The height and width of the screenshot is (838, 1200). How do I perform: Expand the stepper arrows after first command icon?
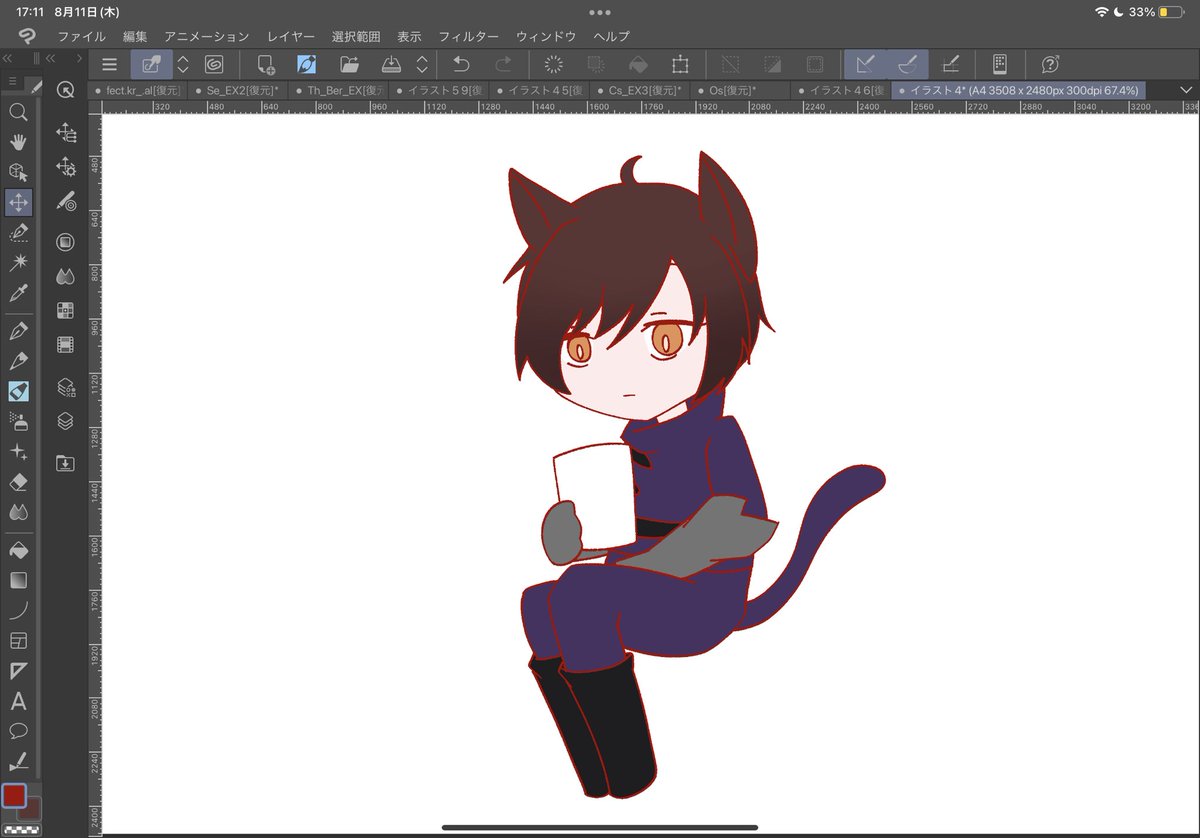[182, 65]
